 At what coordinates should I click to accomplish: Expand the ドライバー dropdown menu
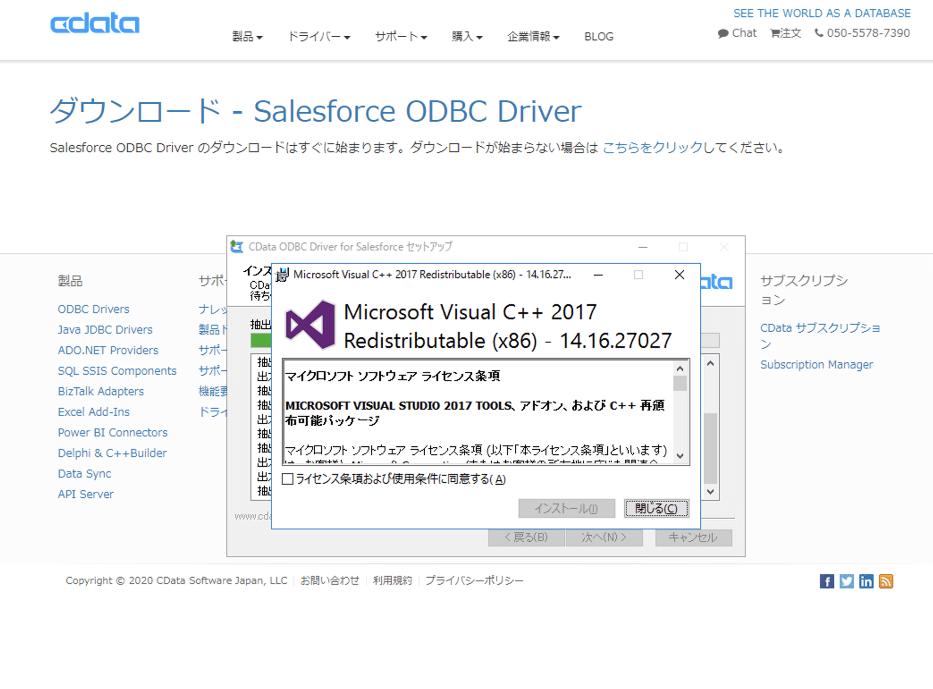coord(319,37)
